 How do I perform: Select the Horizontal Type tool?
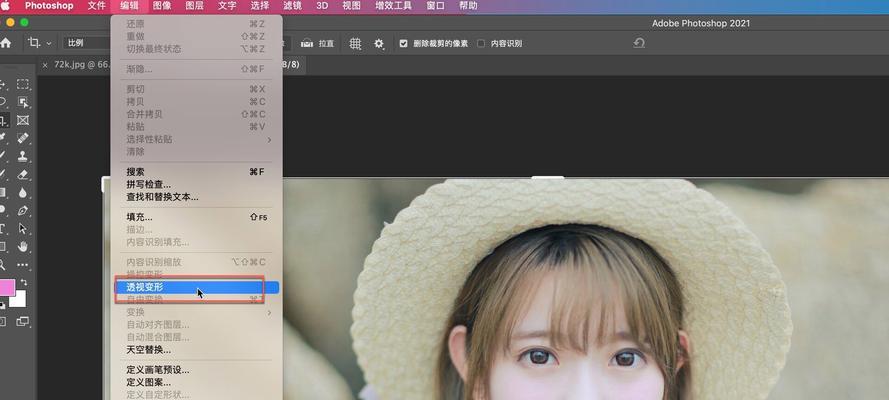pyautogui.click(x=2, y=228)
